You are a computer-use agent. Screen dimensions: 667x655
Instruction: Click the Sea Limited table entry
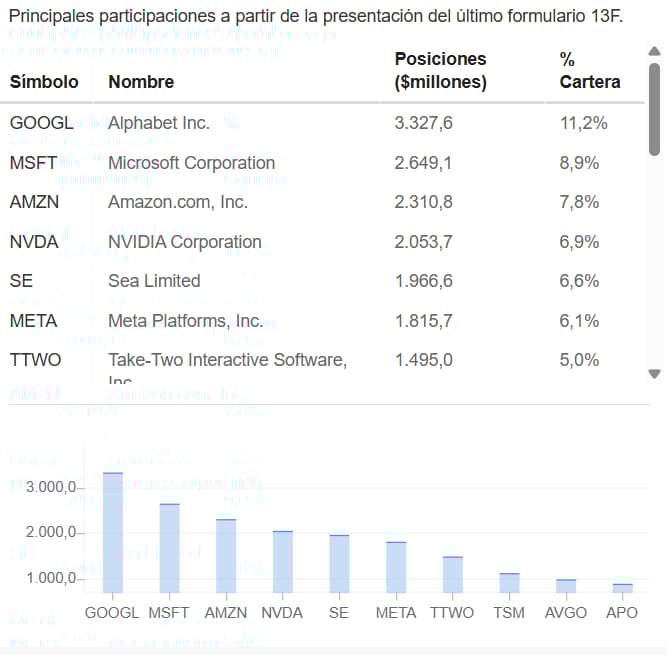(154, 281)
